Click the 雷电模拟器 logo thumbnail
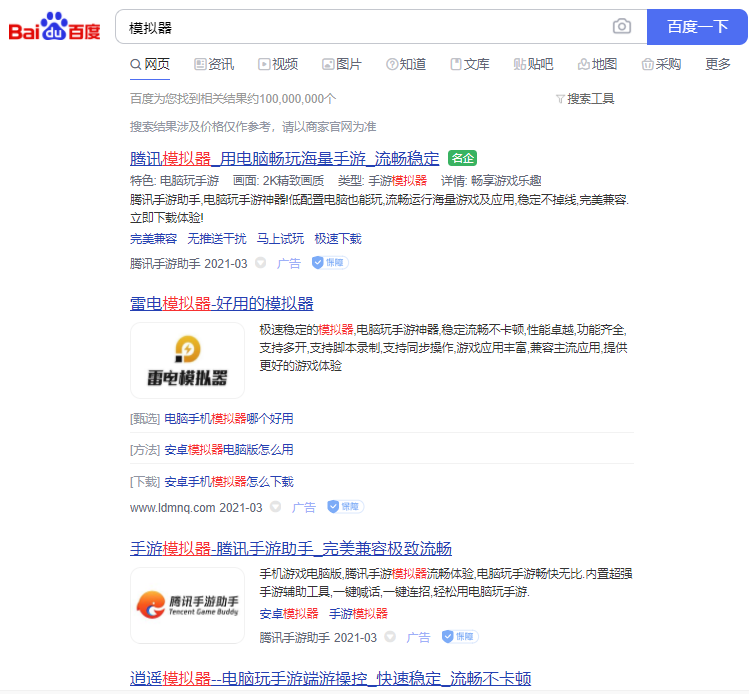The width and height of the screenshot is (749, 694). point(187,361)
